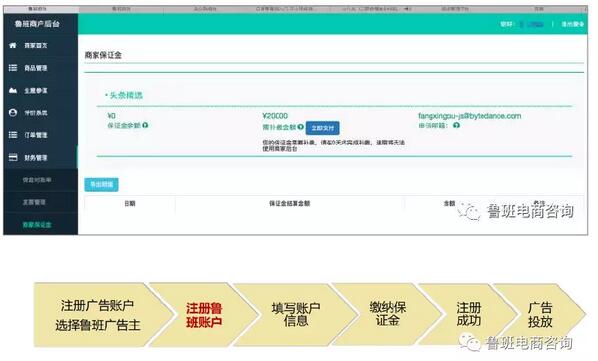Viewport: 598px width, 361px height.
Task: Click the 鲁班商户后台 title in the sidebar
Action: click(37, 24)
